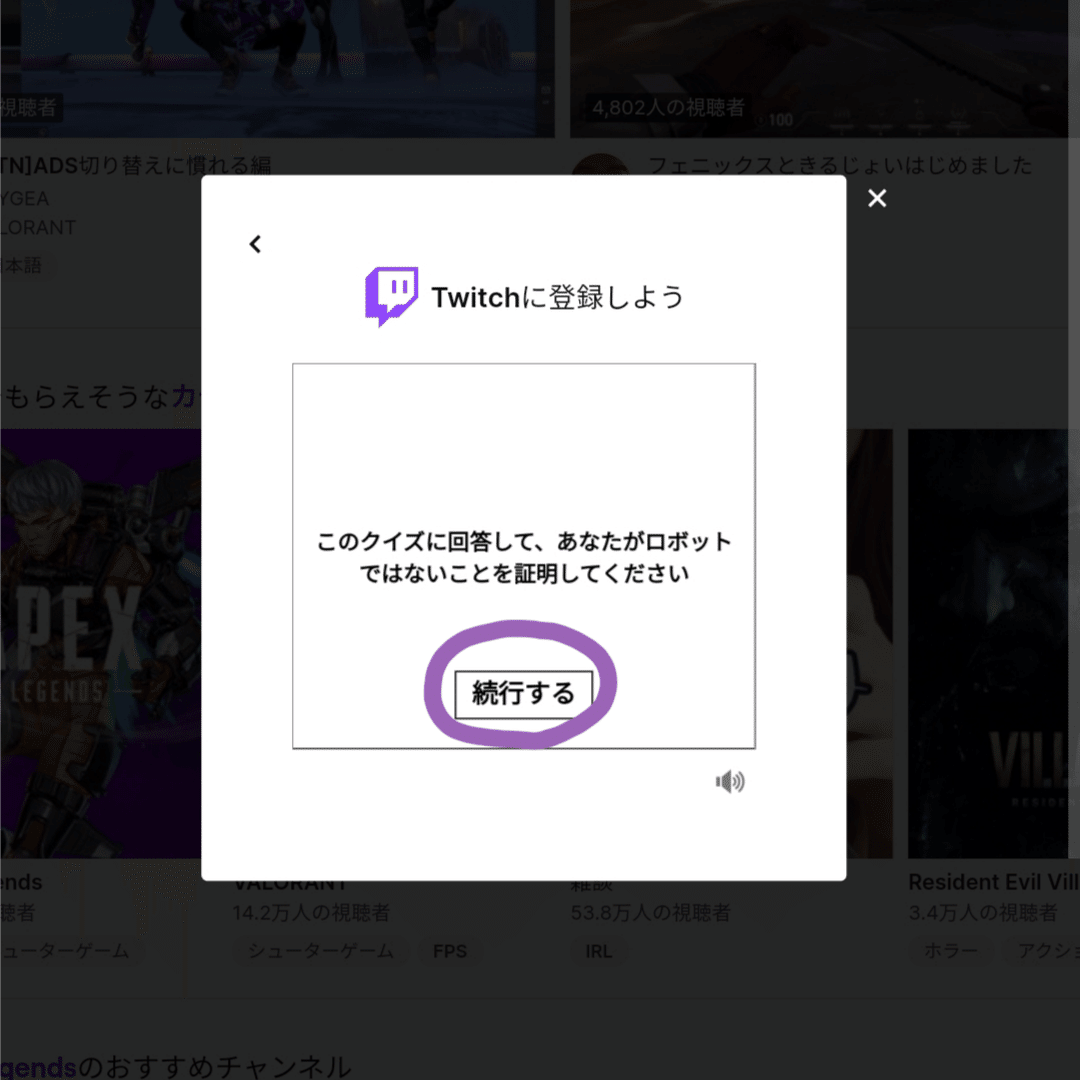Image resolution: width=1080 pixels, height=1080 pixels.
Task: Click the シューターゲーム tag under VALORANT
Action: (320, 951)
